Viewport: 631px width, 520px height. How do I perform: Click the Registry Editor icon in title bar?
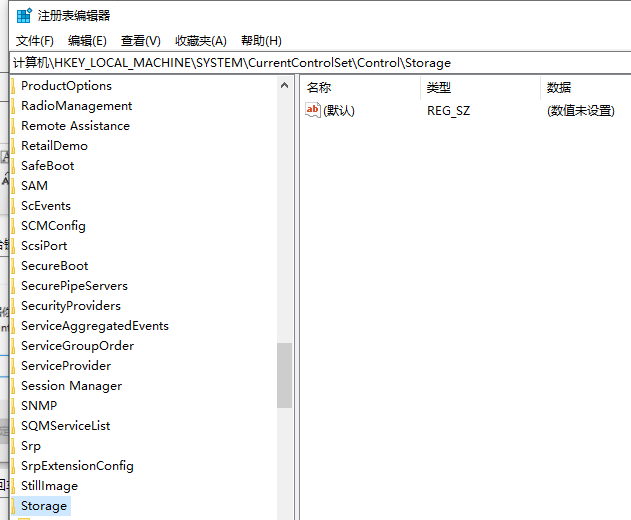[23, 15]
